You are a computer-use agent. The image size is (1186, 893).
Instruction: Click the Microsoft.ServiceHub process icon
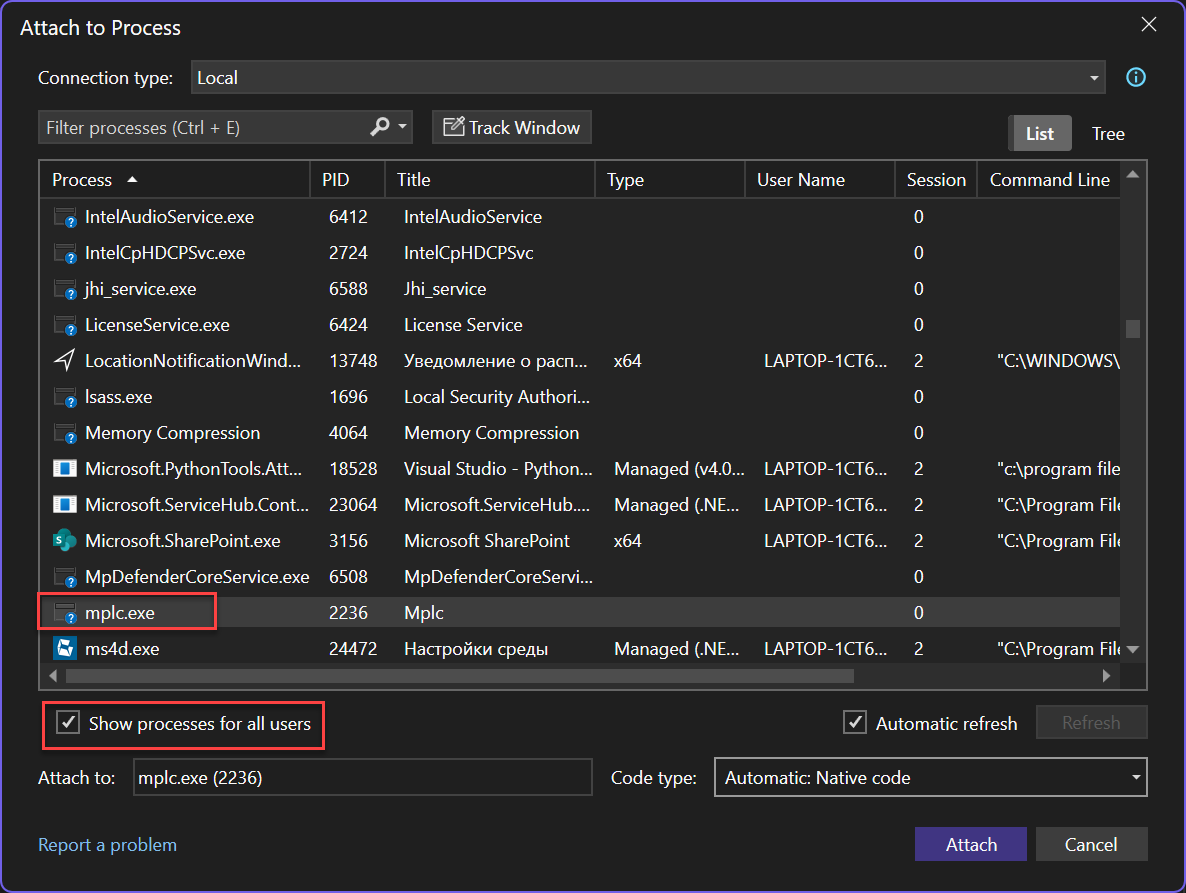click(x=65, y=505)
